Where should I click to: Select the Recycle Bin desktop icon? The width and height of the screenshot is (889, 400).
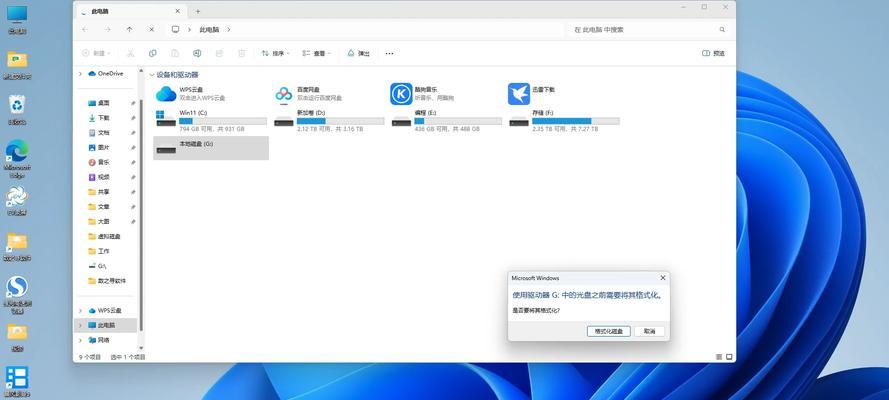click(17, 109)
